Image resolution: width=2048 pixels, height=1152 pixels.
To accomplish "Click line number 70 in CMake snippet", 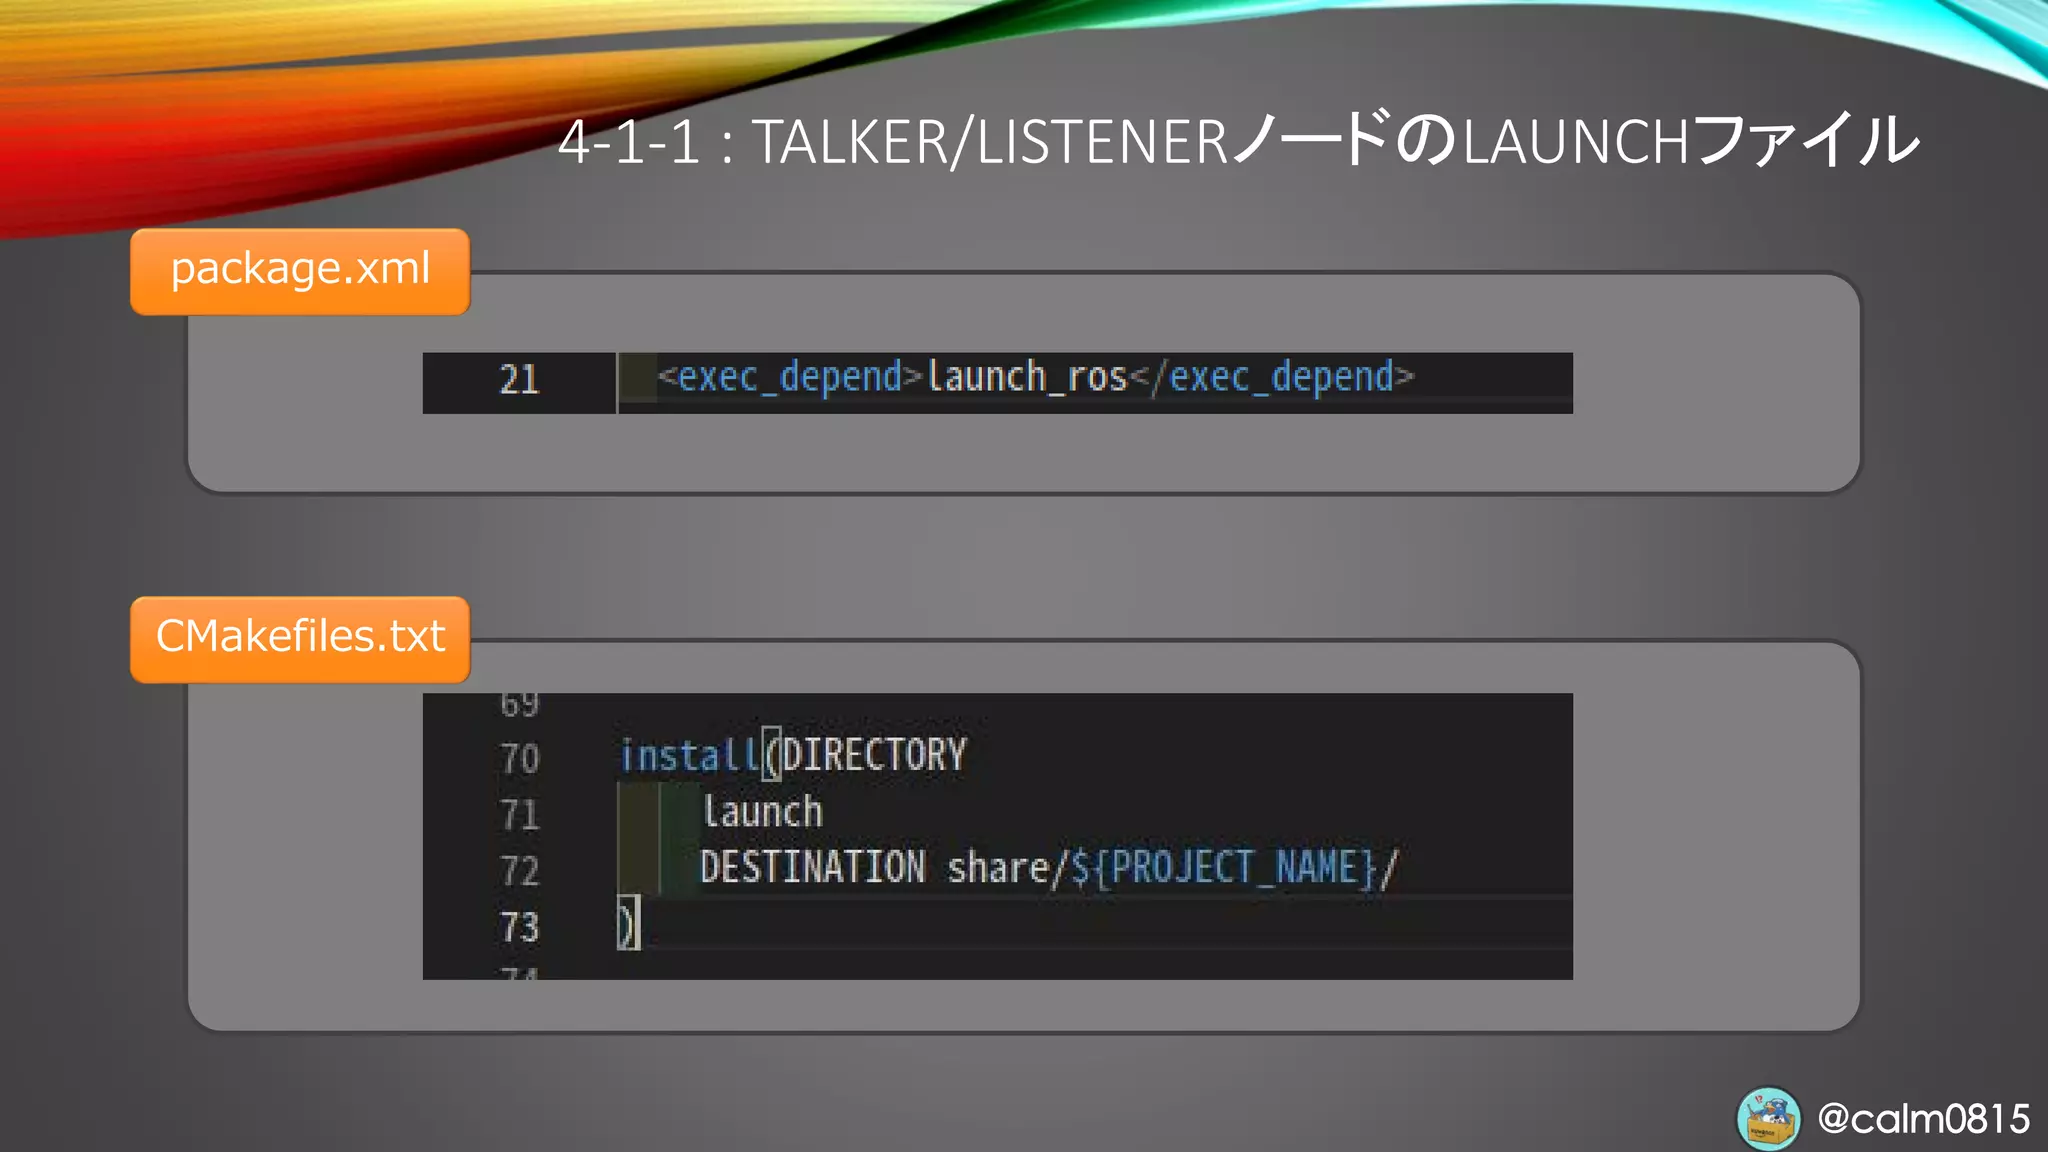I will 519,758.
